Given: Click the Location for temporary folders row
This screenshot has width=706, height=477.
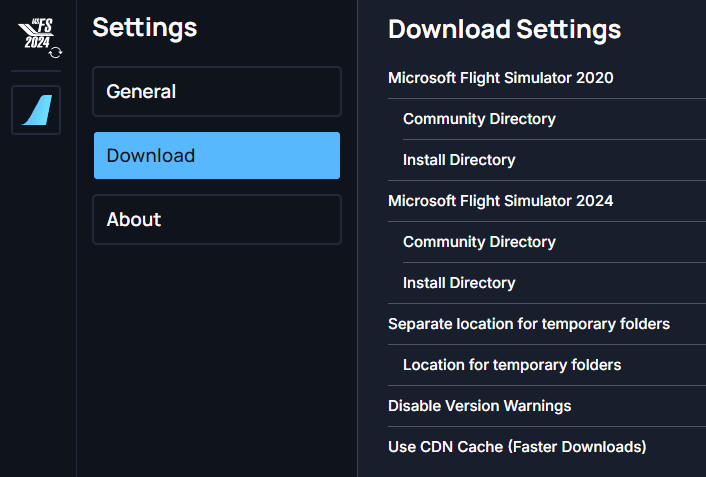Looking at the screenshot, I should point(512,365).
